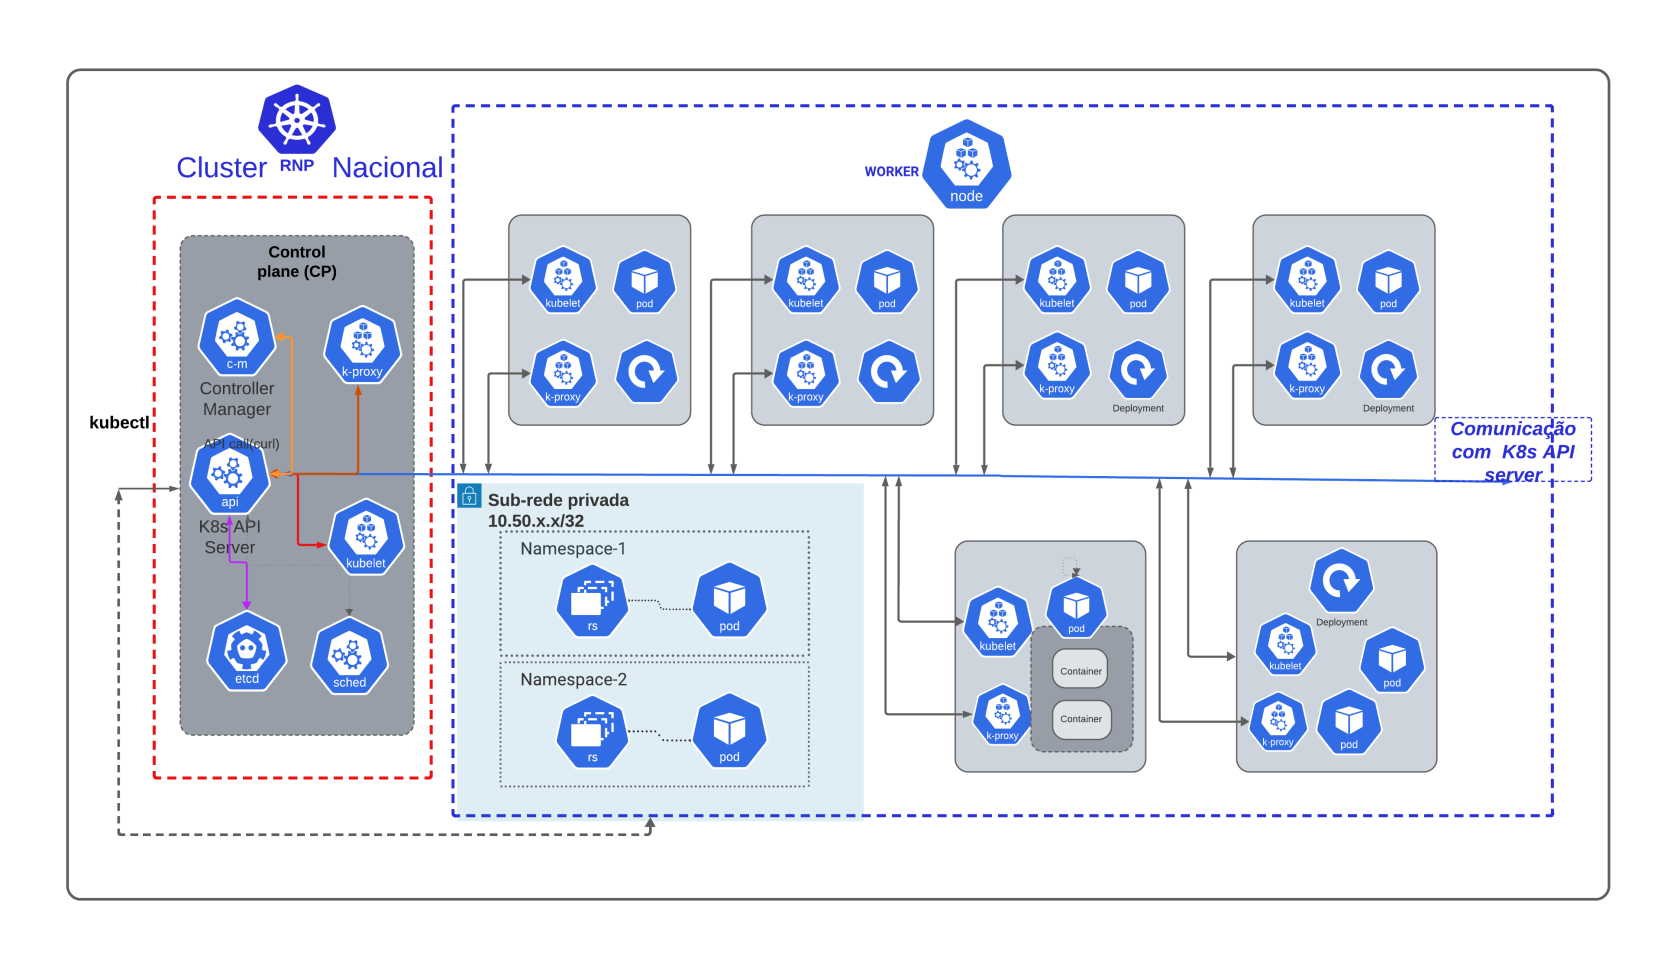Click the api K8s API Server icon
The height and width of the screenshot is (972, 1680).
[230, 475]
